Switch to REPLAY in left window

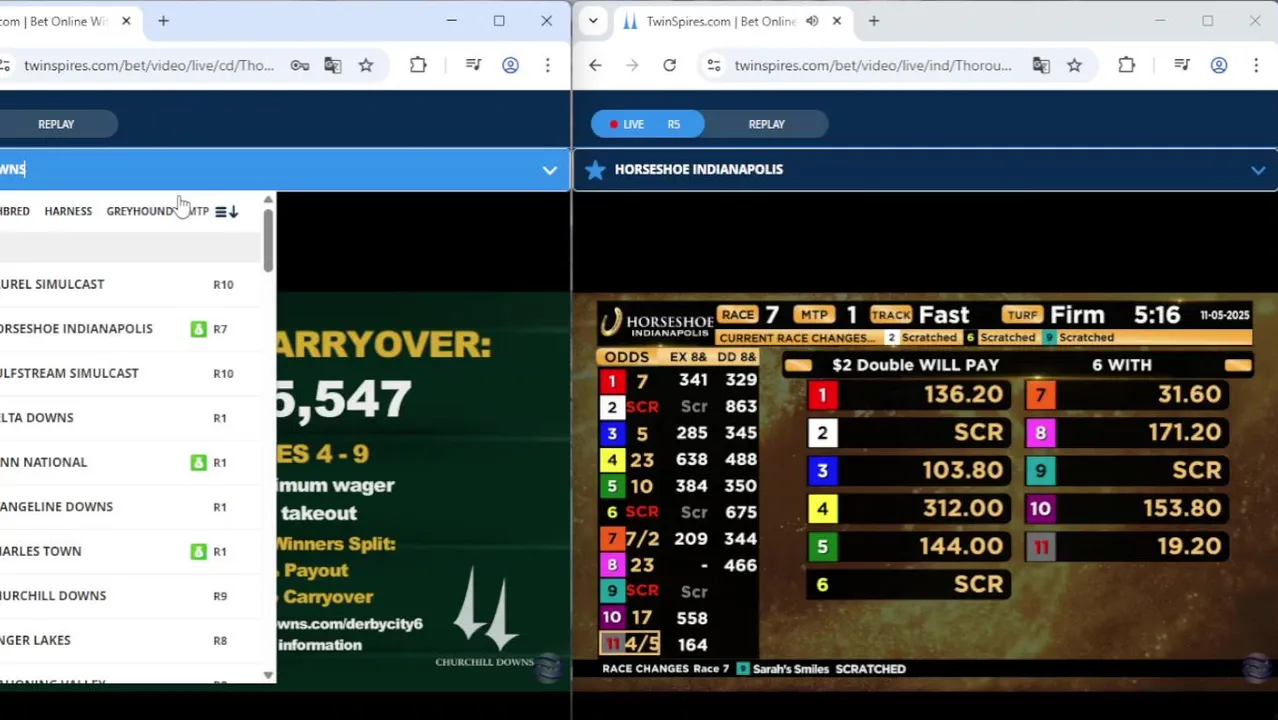pyautogui.click(x=56, y=124)
